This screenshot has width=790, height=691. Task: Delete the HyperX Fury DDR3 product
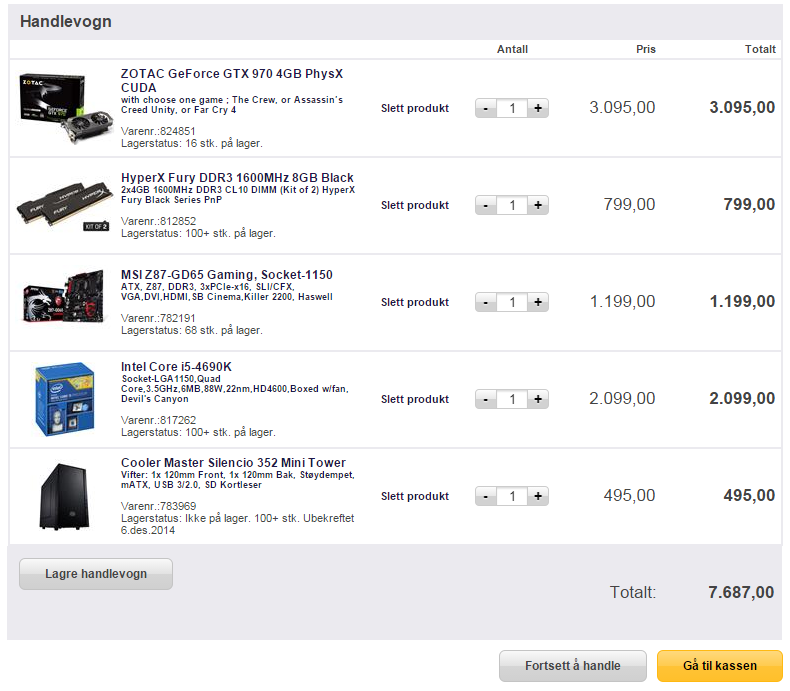pos(415,205)
